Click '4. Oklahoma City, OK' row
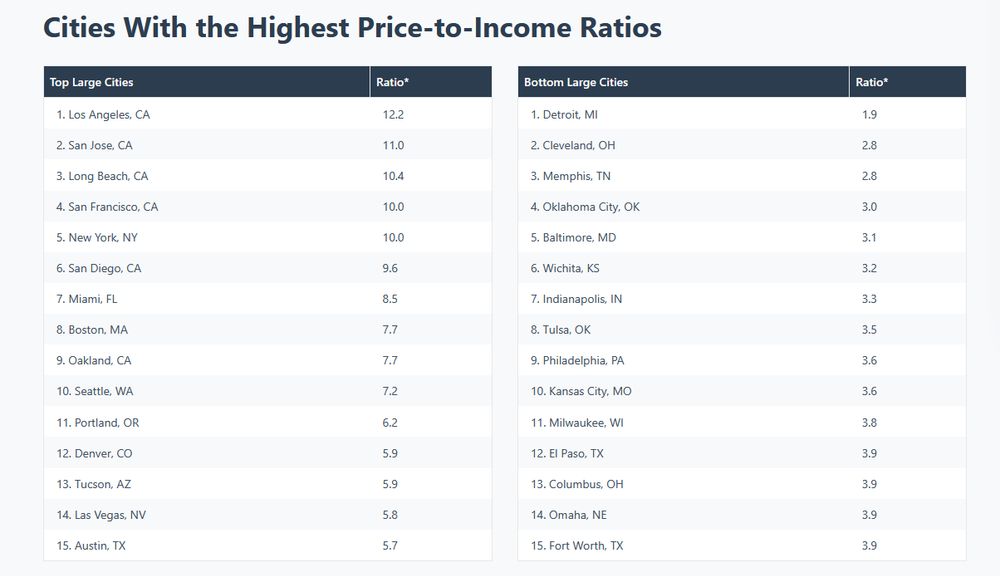1000x576 pixels. [742, 207]
